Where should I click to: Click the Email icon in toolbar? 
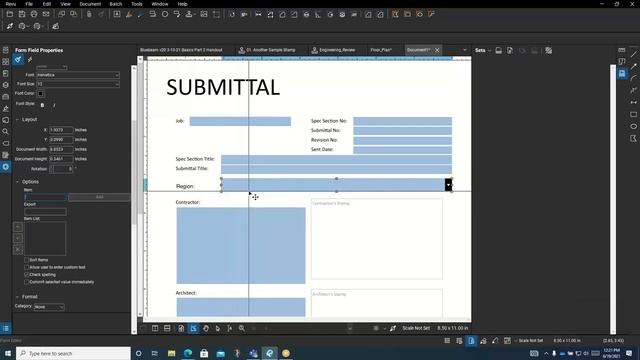tap(46, 14)
